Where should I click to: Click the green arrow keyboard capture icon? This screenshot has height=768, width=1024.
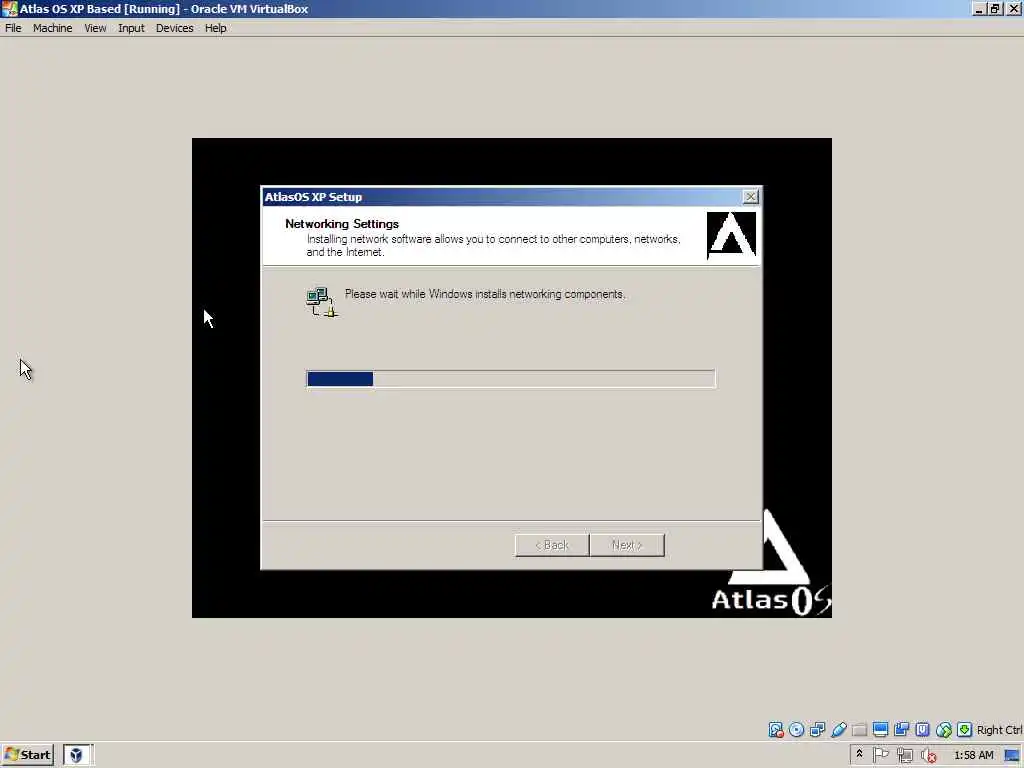pyautogui.click(x=965, y=729)
